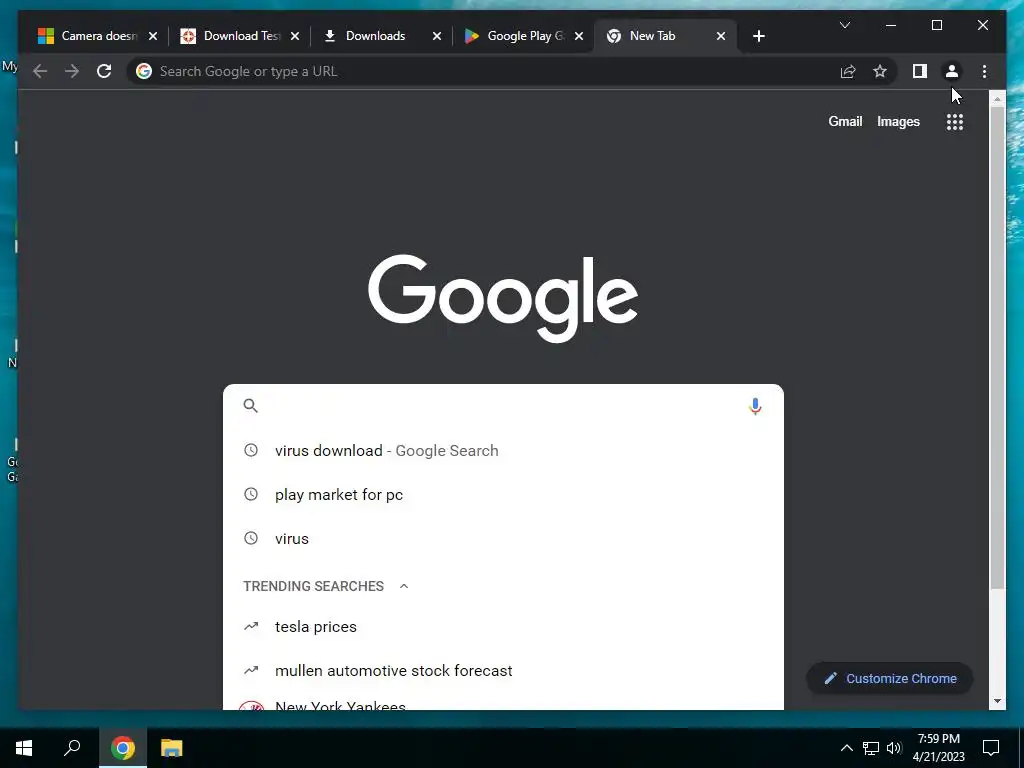Close the New Tab tab
This screenshot has width=1024, height=768.
coord(721,36)
